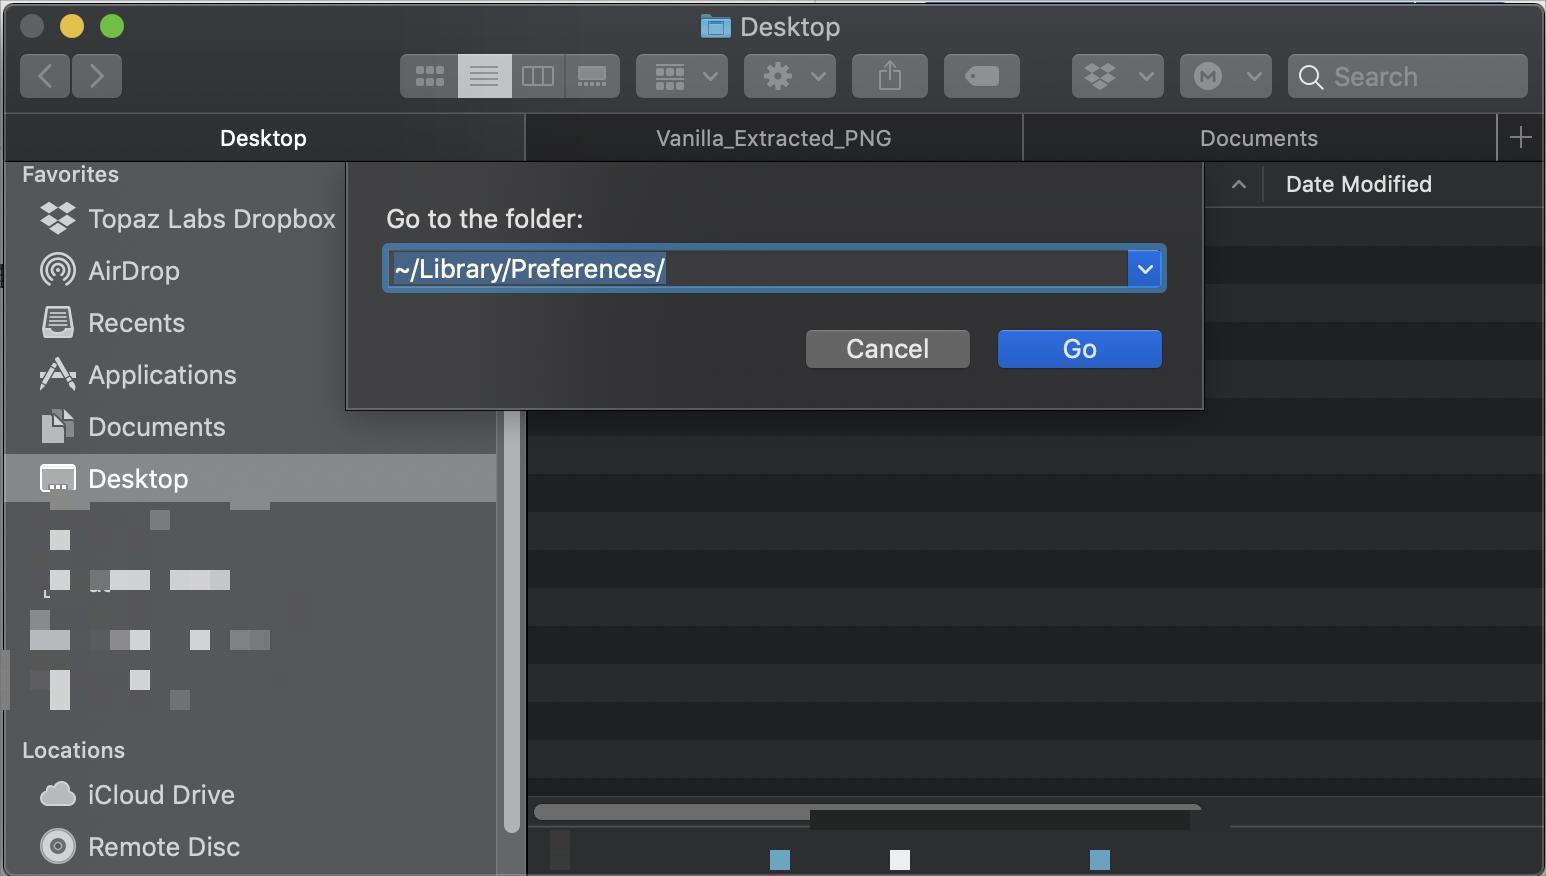Image resolution: width=1546 pixels, height=876 pixels.
Task: Open AirDrop from the sidebar
Action: [x=133, y=271]
